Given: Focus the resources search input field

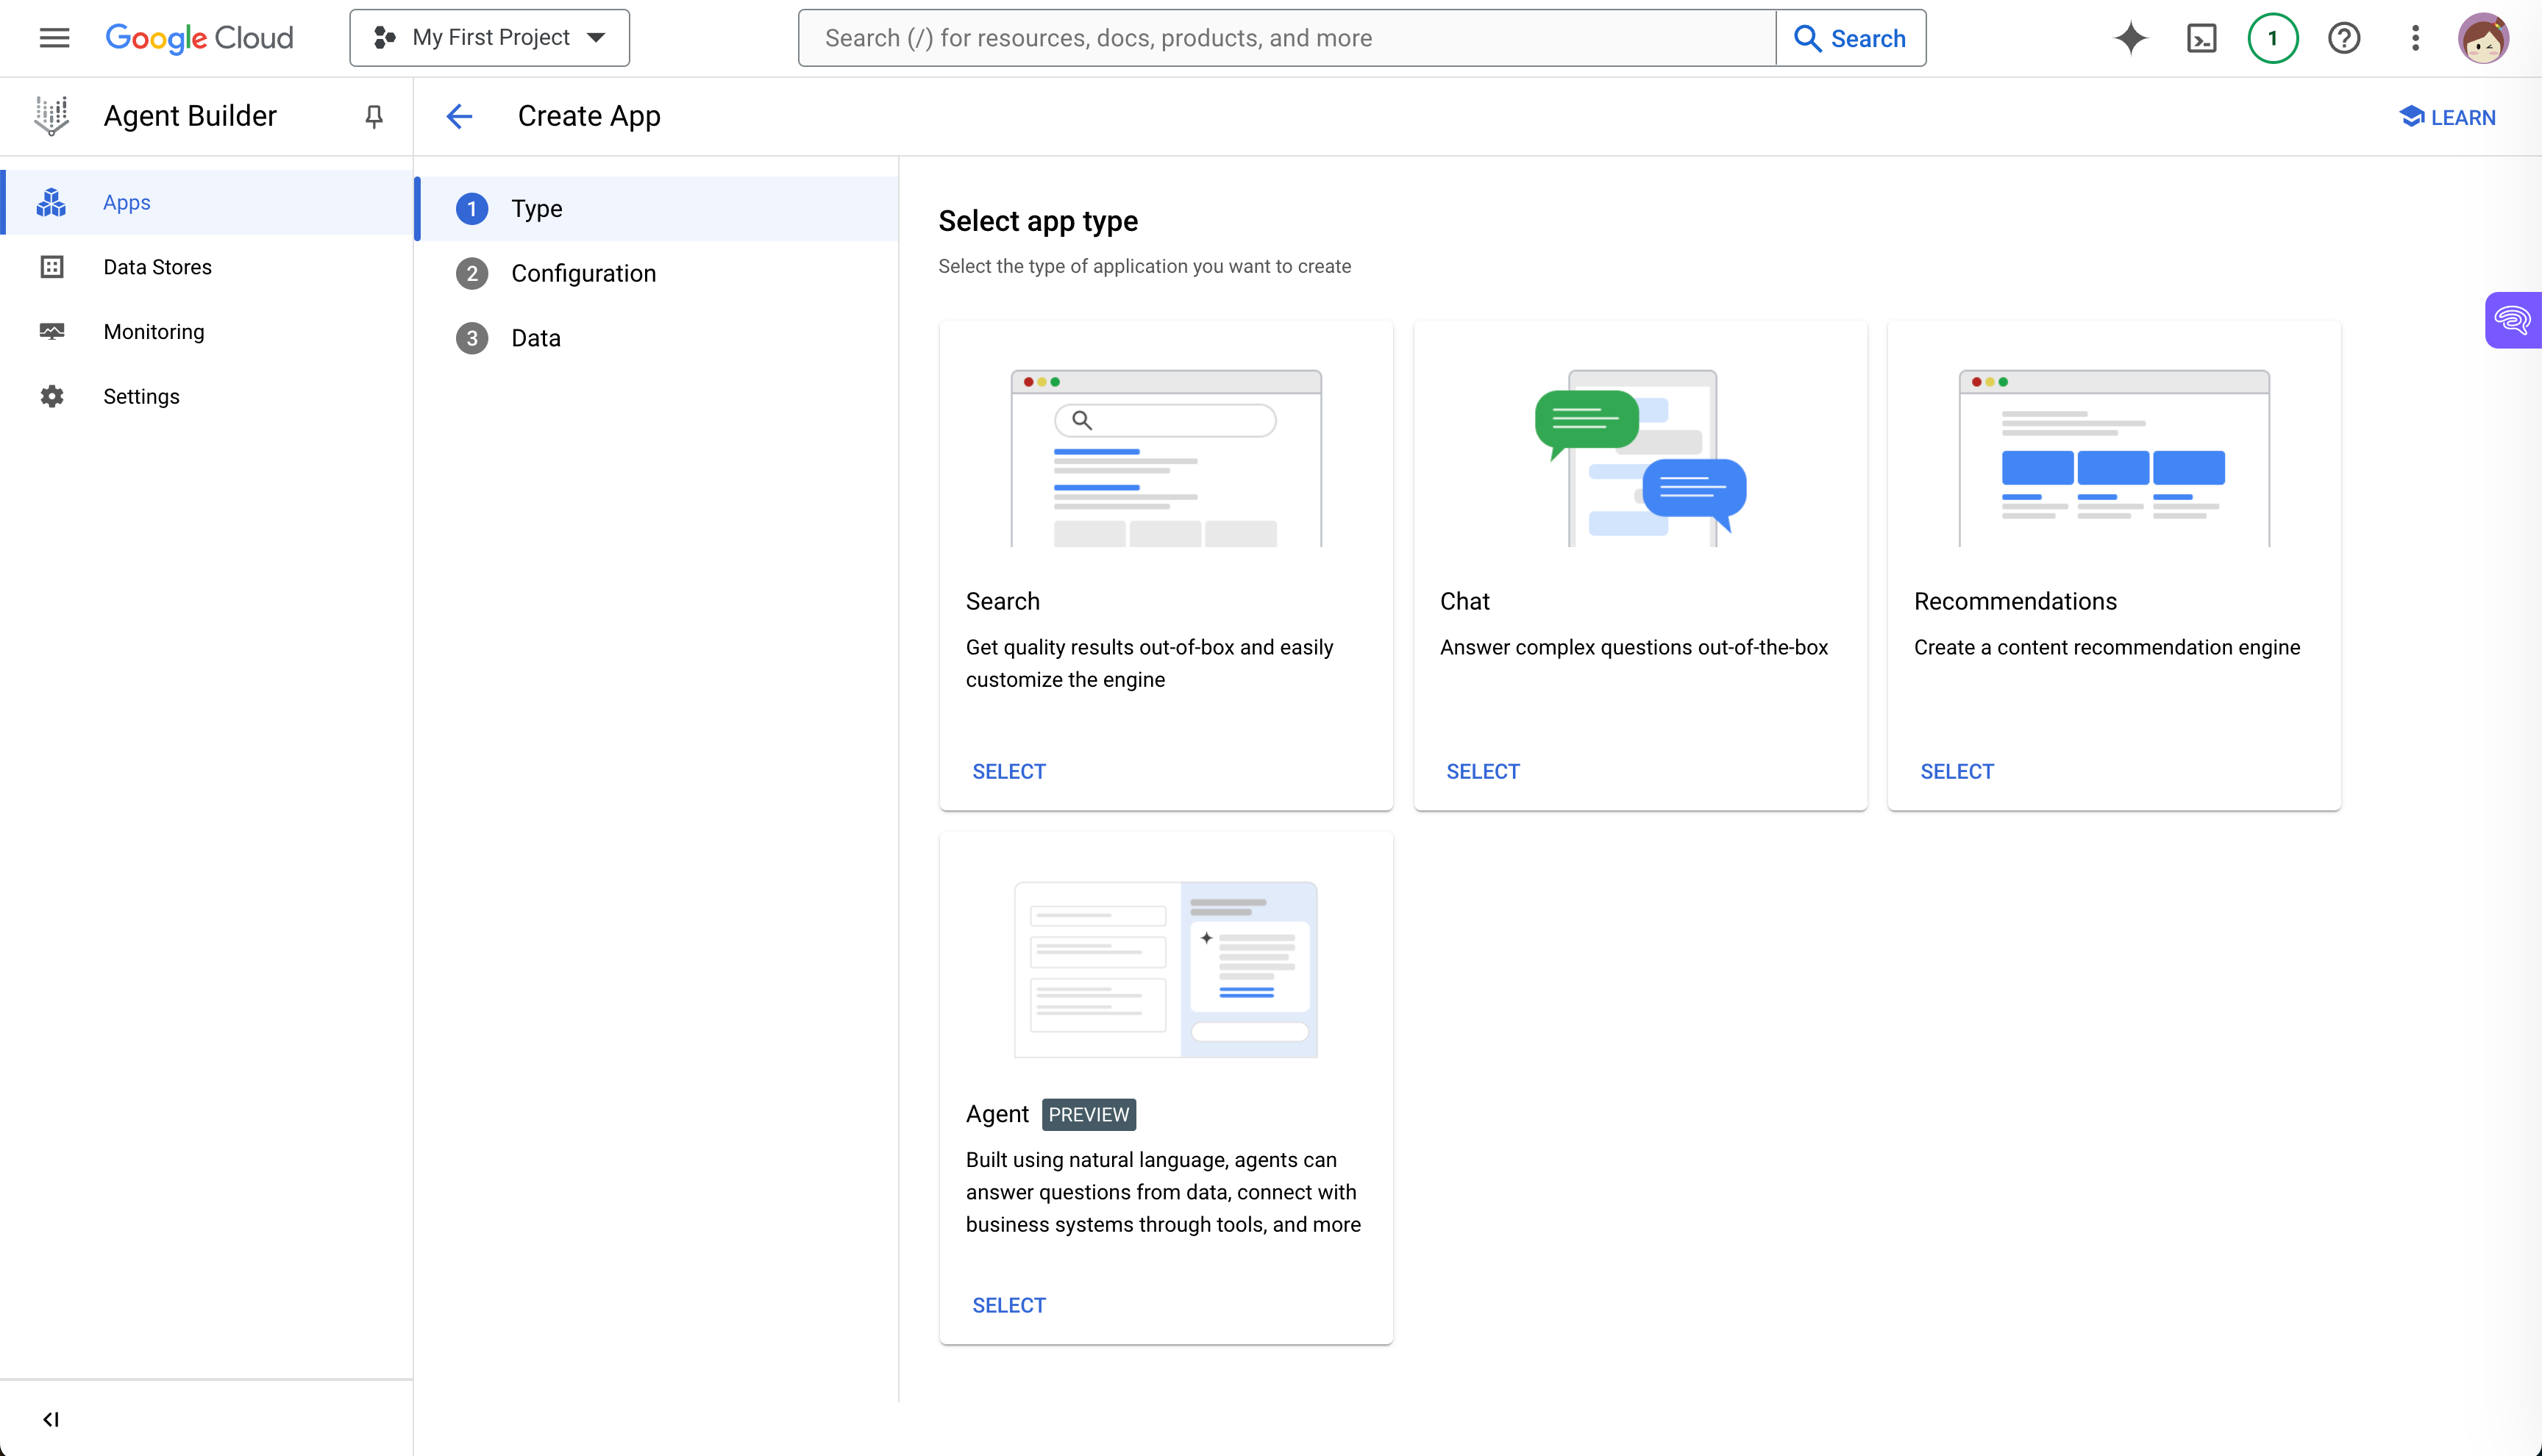Looking at the screenshot, I should [1286, 38].
